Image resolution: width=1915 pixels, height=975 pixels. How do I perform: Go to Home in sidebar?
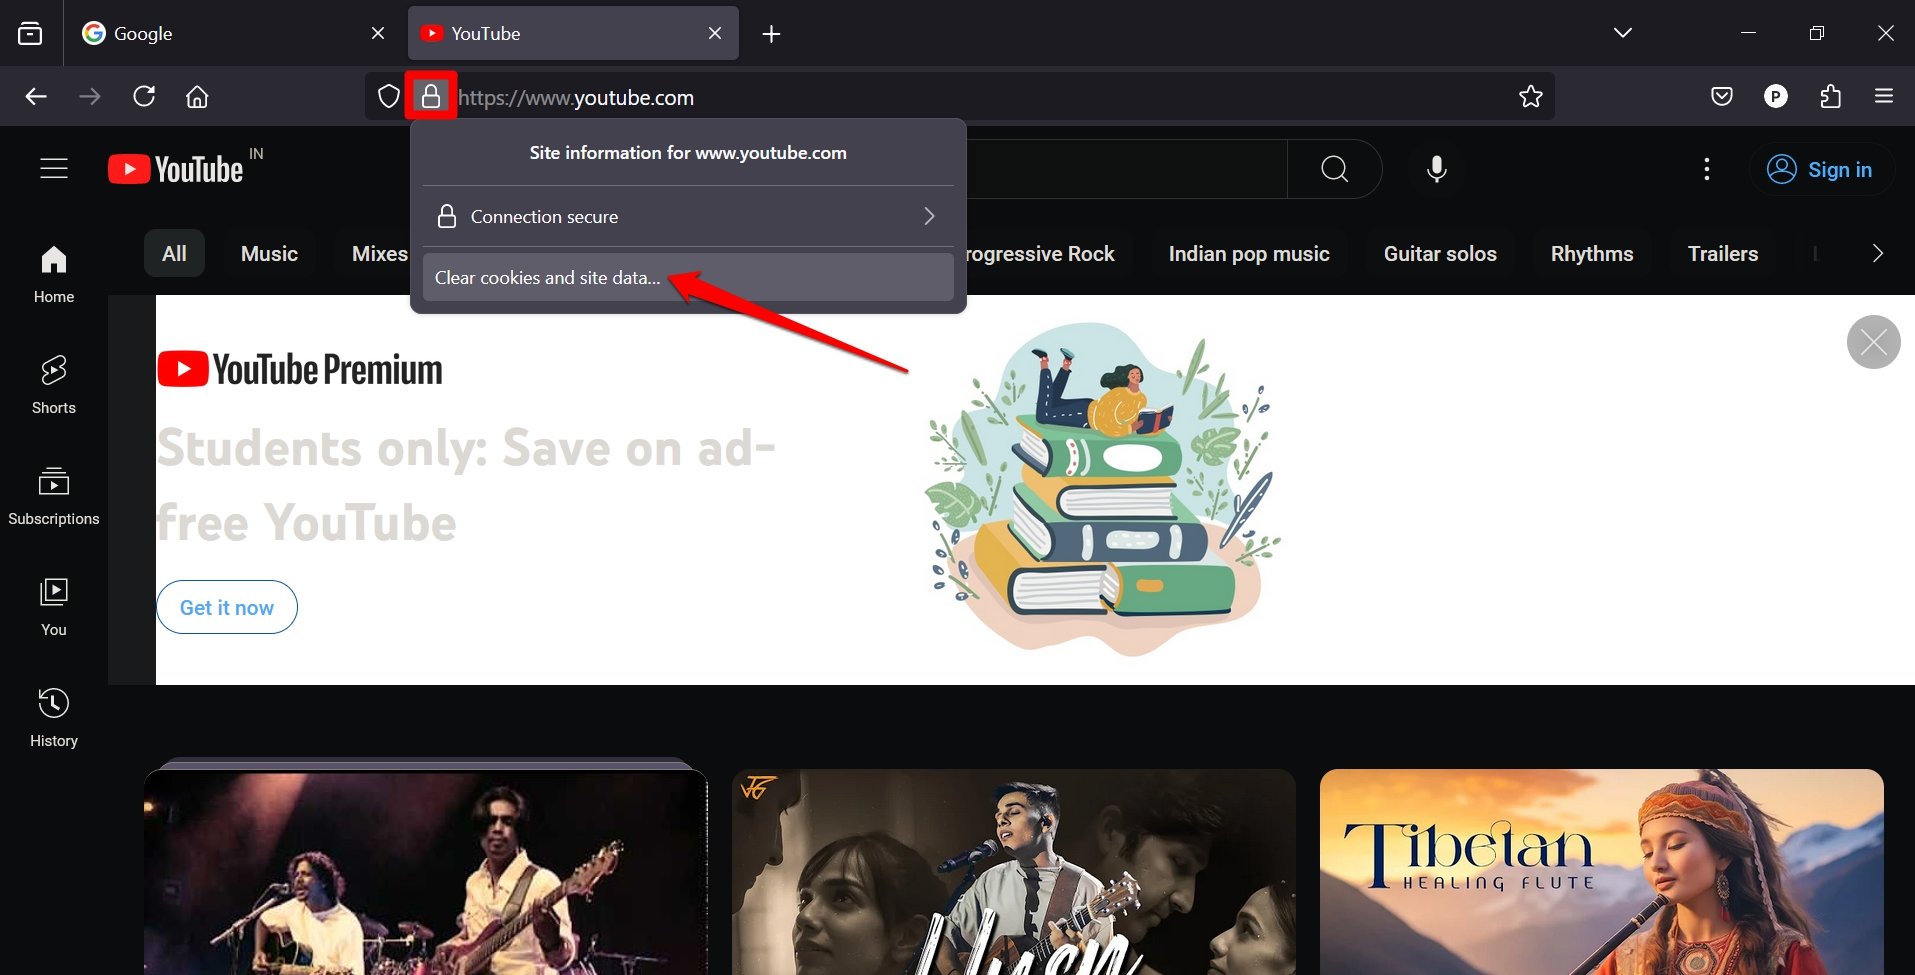coord(54,274)
